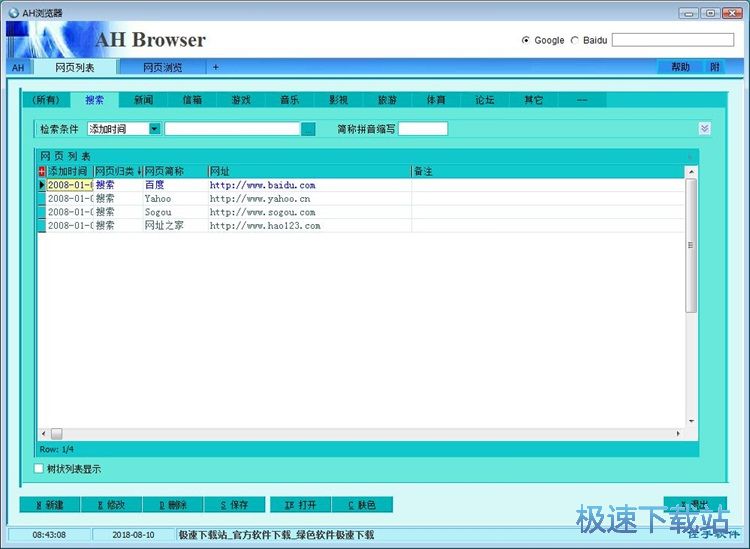750x549 pixels.
Task: Click the 08:43:08 time in status bar
Action: [49, 535]
